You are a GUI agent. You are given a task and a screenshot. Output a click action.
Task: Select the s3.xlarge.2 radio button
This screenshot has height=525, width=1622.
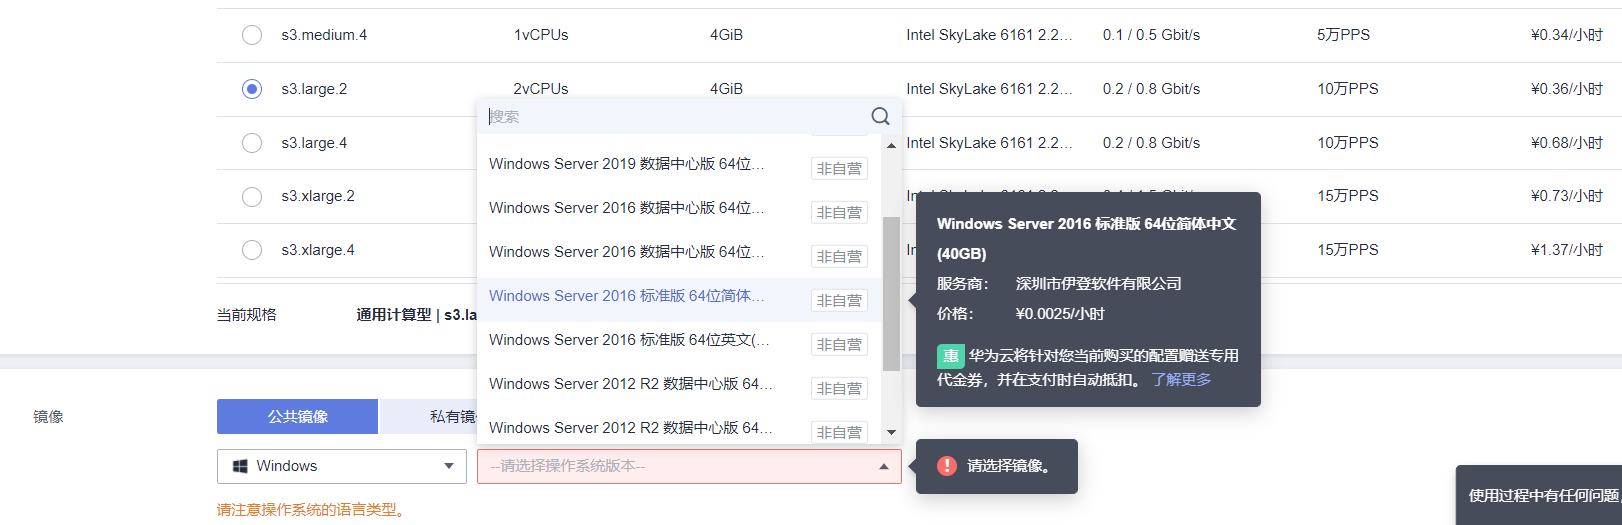tap(252, 196)
